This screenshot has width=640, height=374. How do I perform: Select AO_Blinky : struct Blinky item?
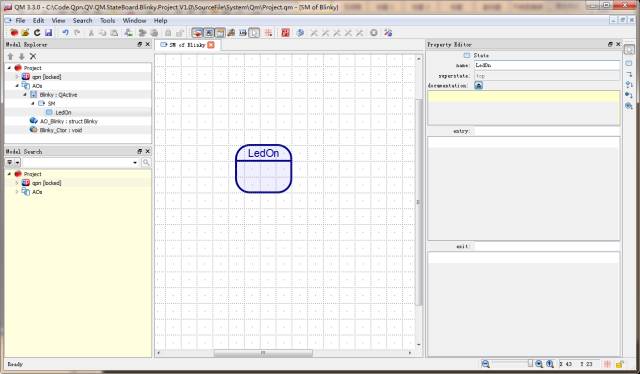click(69, 121)
